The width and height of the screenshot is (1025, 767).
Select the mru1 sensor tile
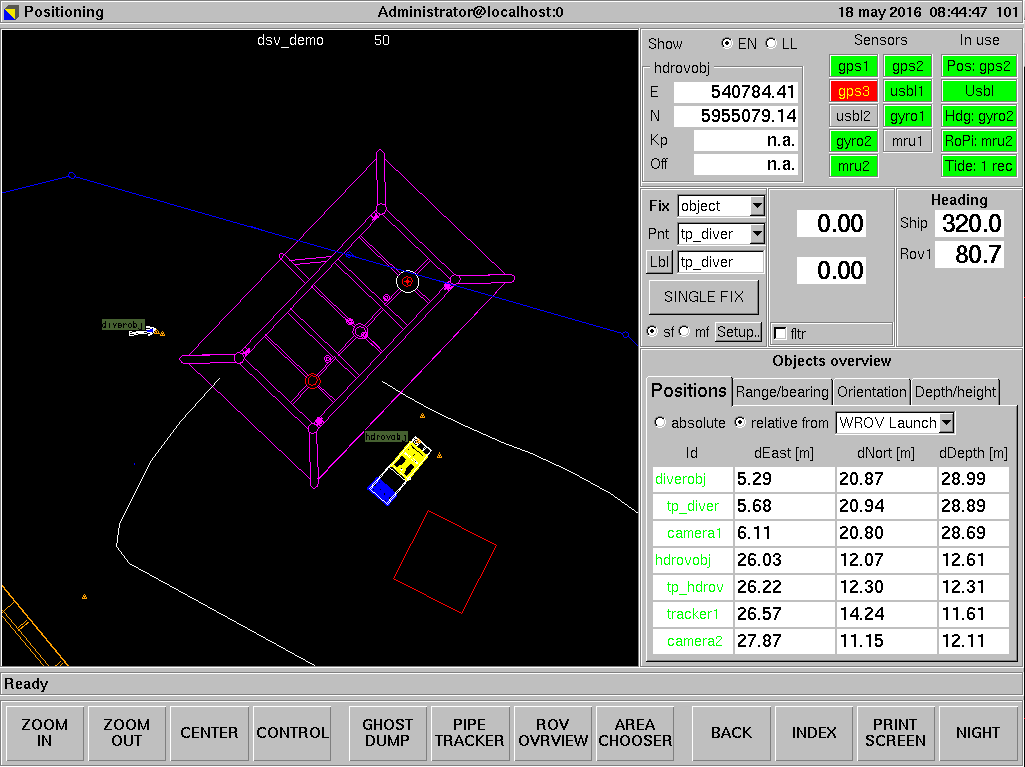pyautogui.click(x=907, y=141)
